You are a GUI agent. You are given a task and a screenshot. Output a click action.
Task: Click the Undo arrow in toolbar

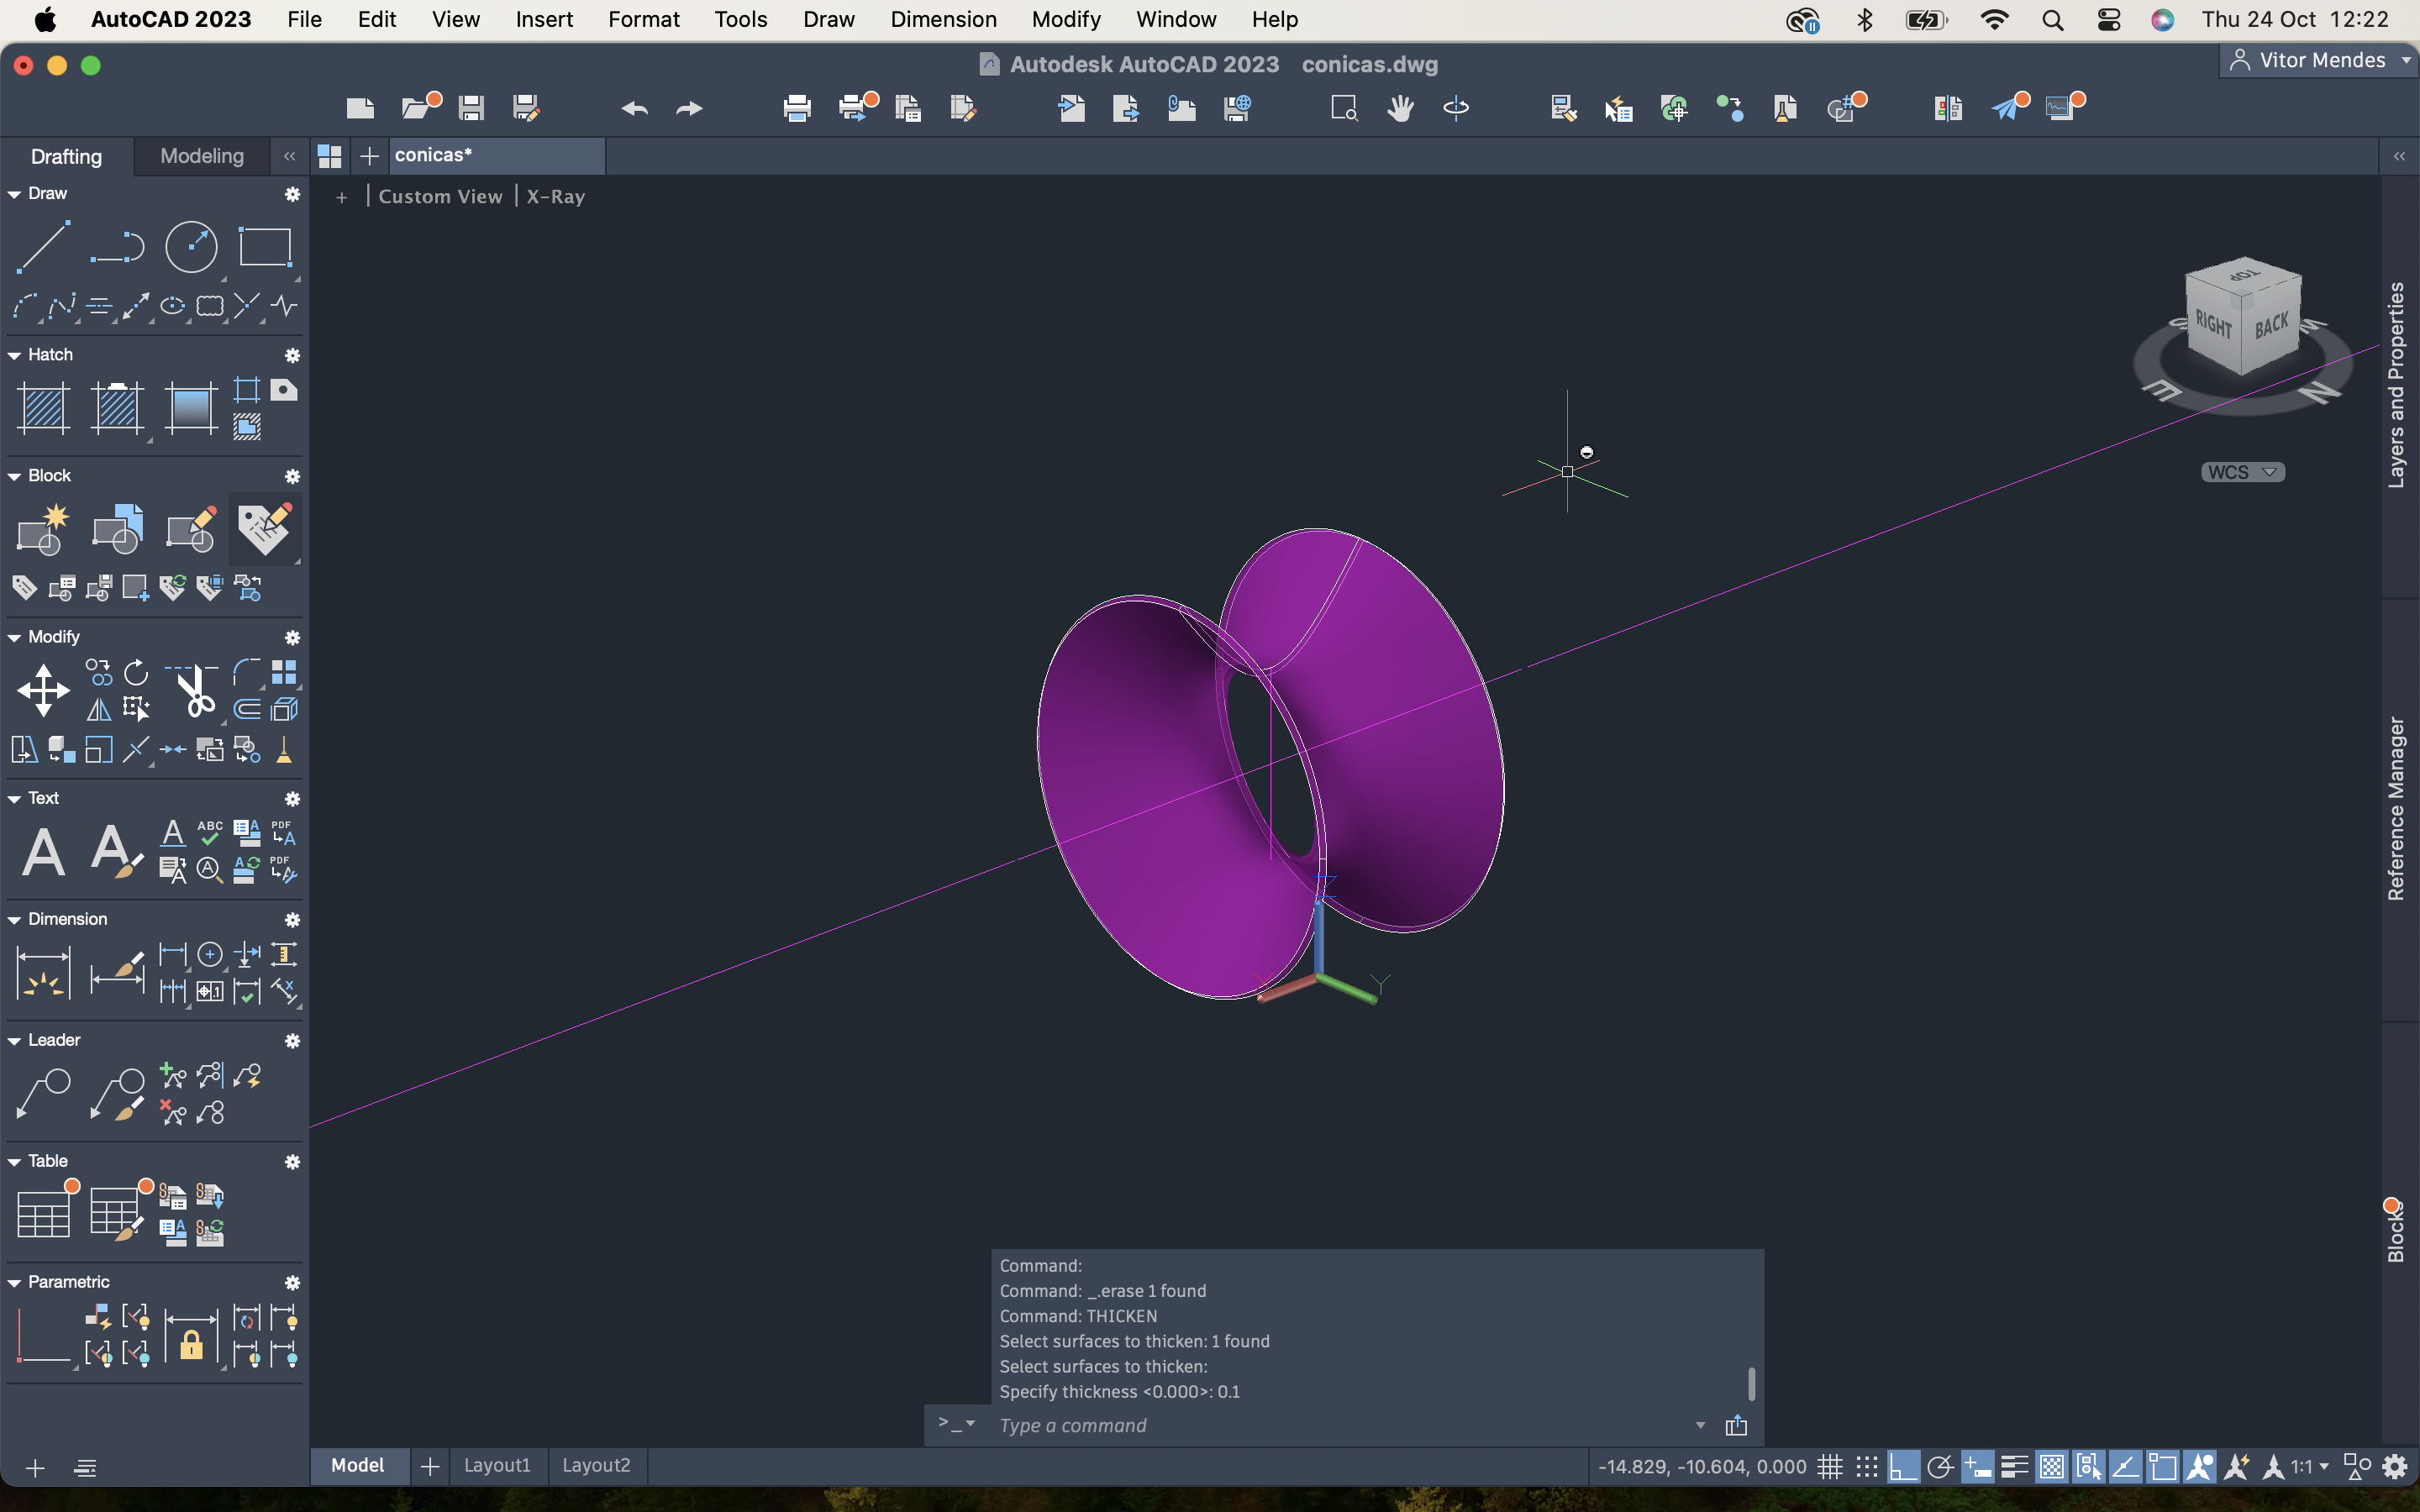(x=634, y=108)
